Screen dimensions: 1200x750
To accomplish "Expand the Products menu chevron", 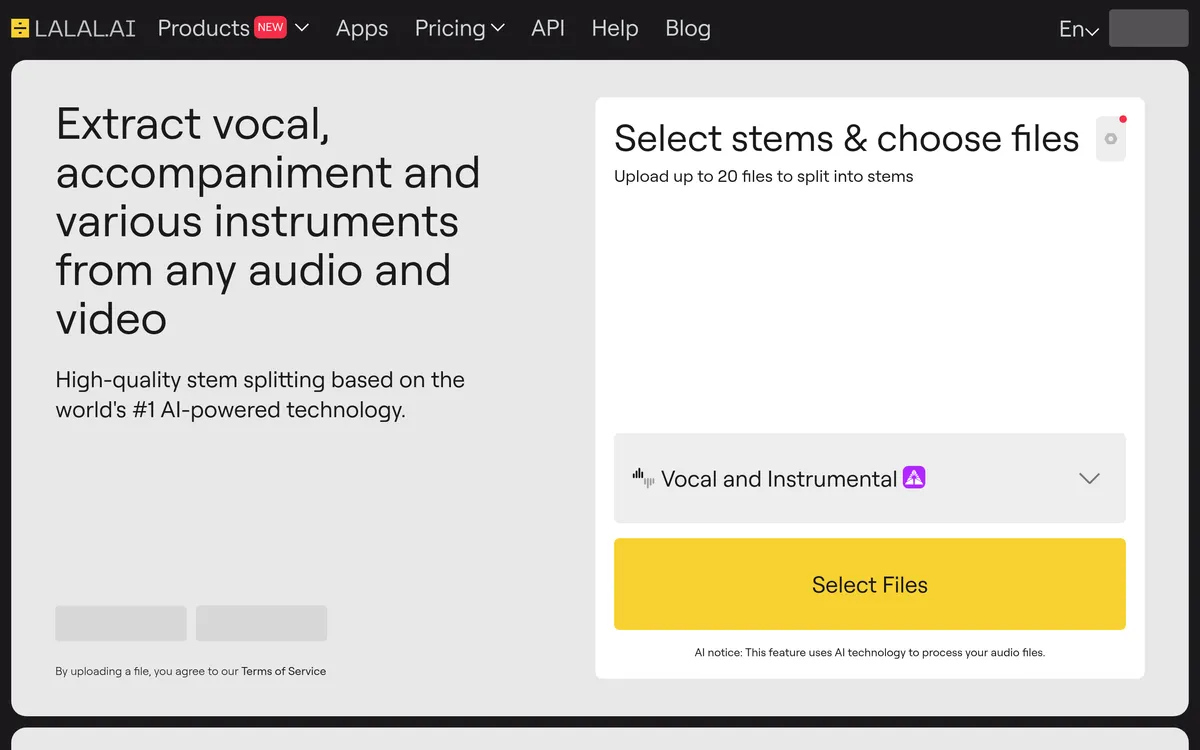I will (x=302, y=28).
